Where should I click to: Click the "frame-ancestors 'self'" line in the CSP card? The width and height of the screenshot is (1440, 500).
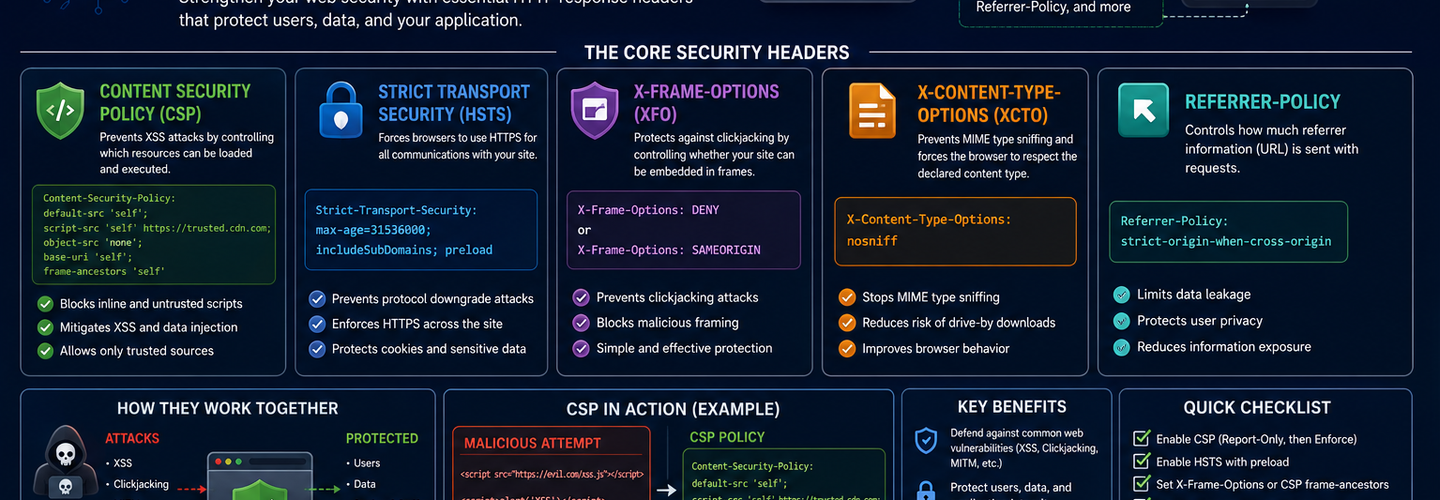(104, 271)
